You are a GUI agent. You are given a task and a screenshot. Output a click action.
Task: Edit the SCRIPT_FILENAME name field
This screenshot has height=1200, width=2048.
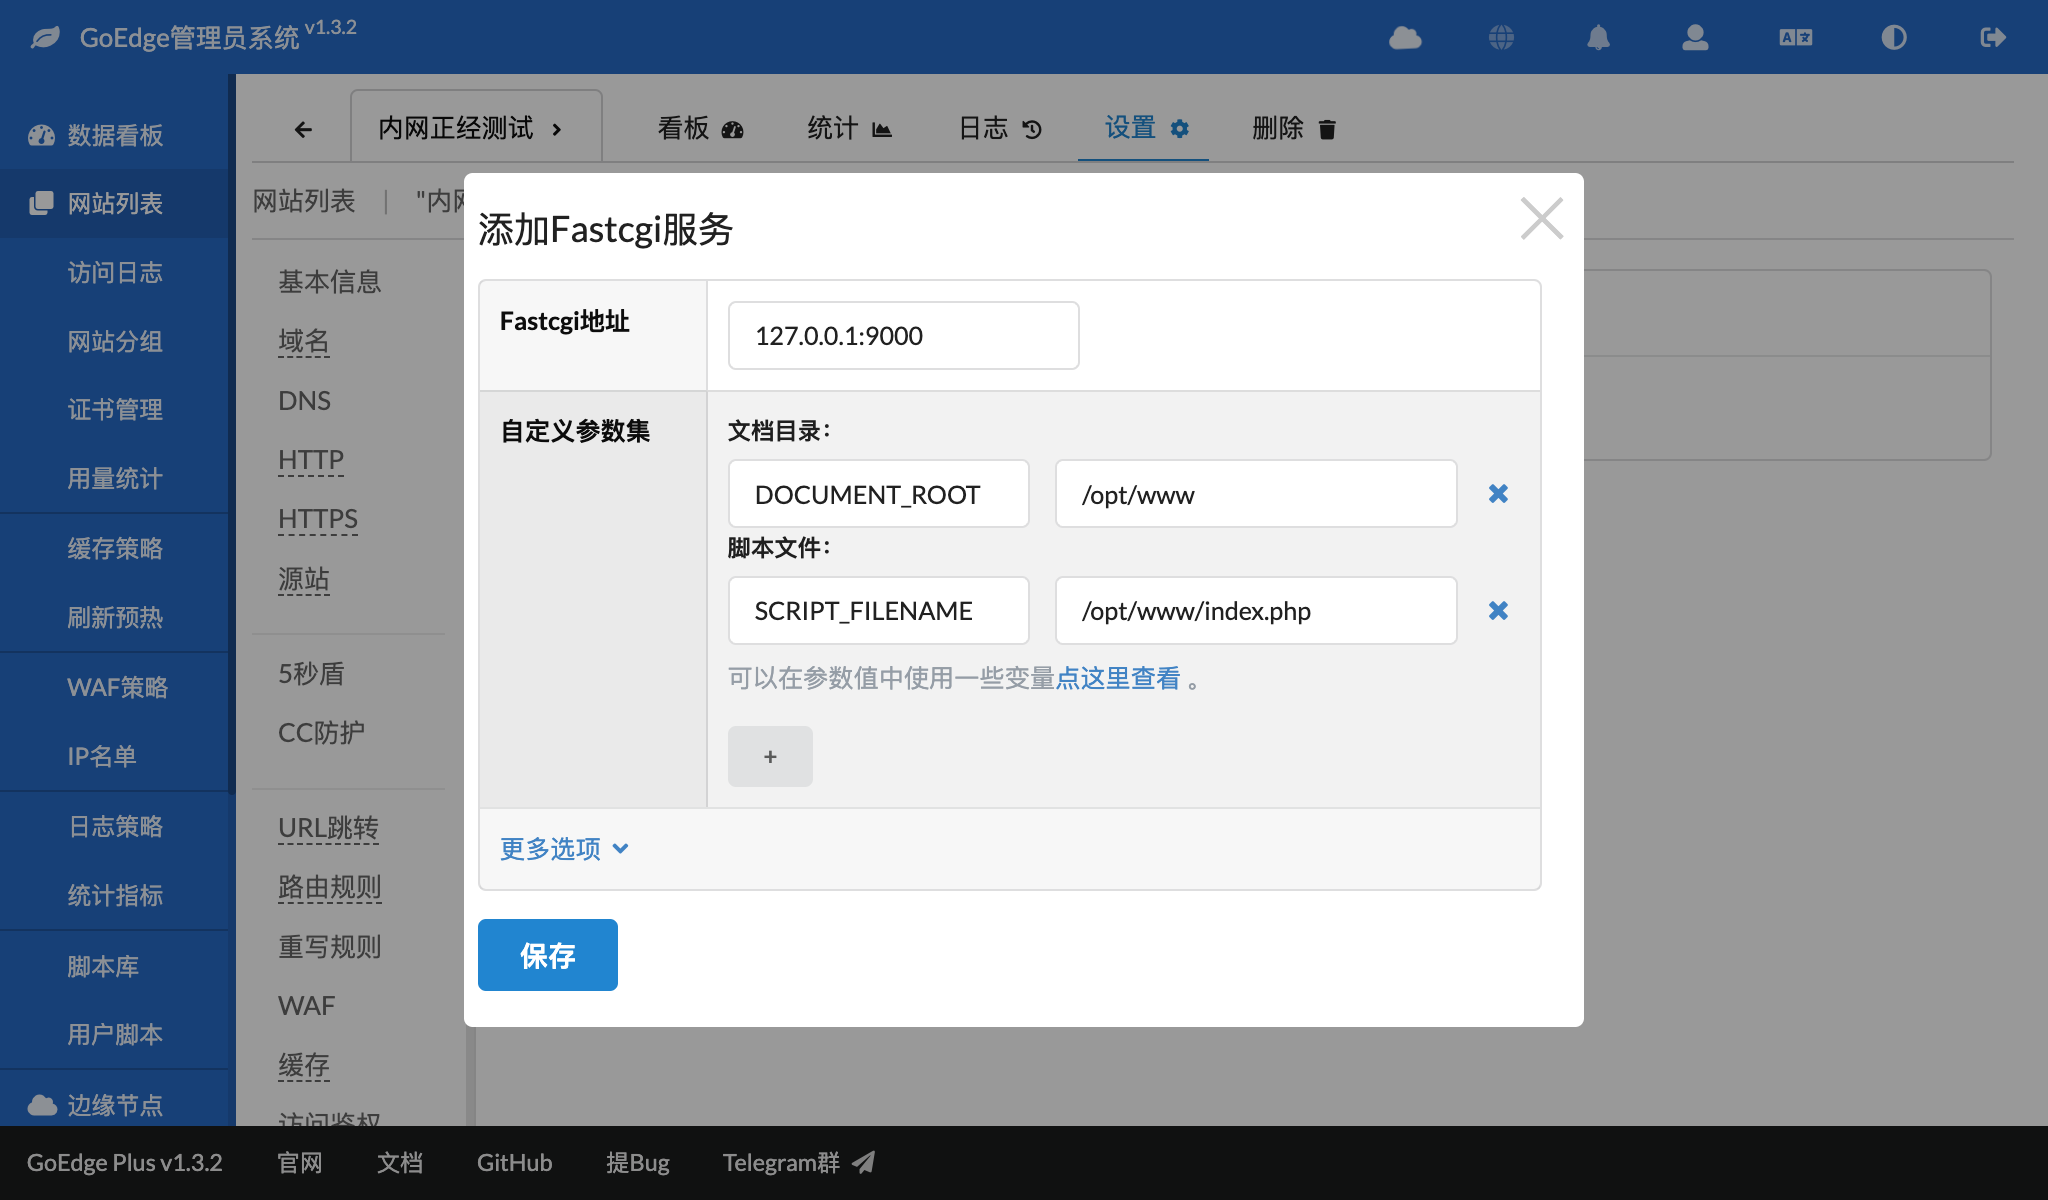(878, 610)
